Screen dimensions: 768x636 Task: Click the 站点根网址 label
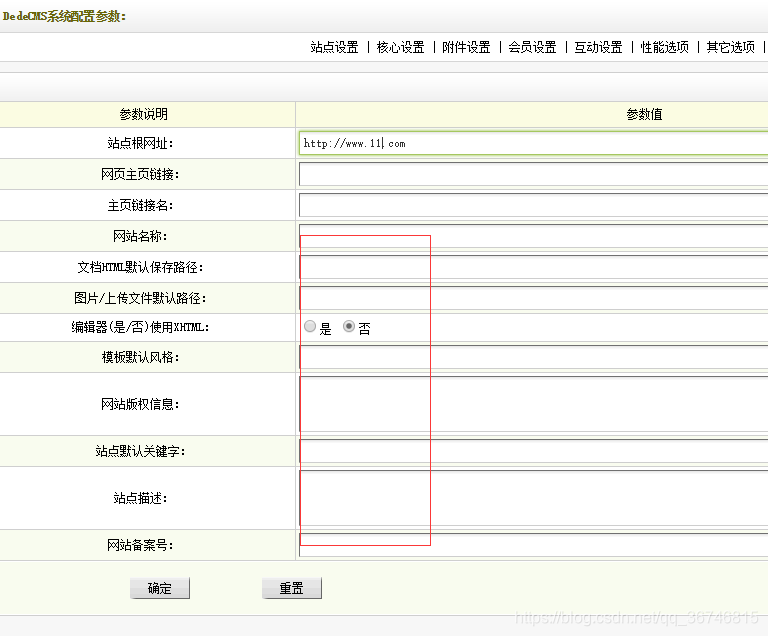(x=140, y=143)
